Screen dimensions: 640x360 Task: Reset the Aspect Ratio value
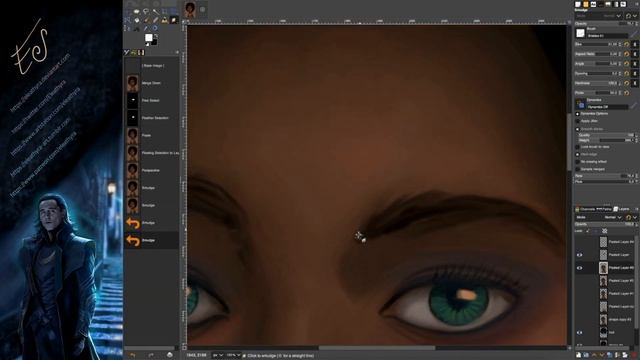(x=627, y=54)
